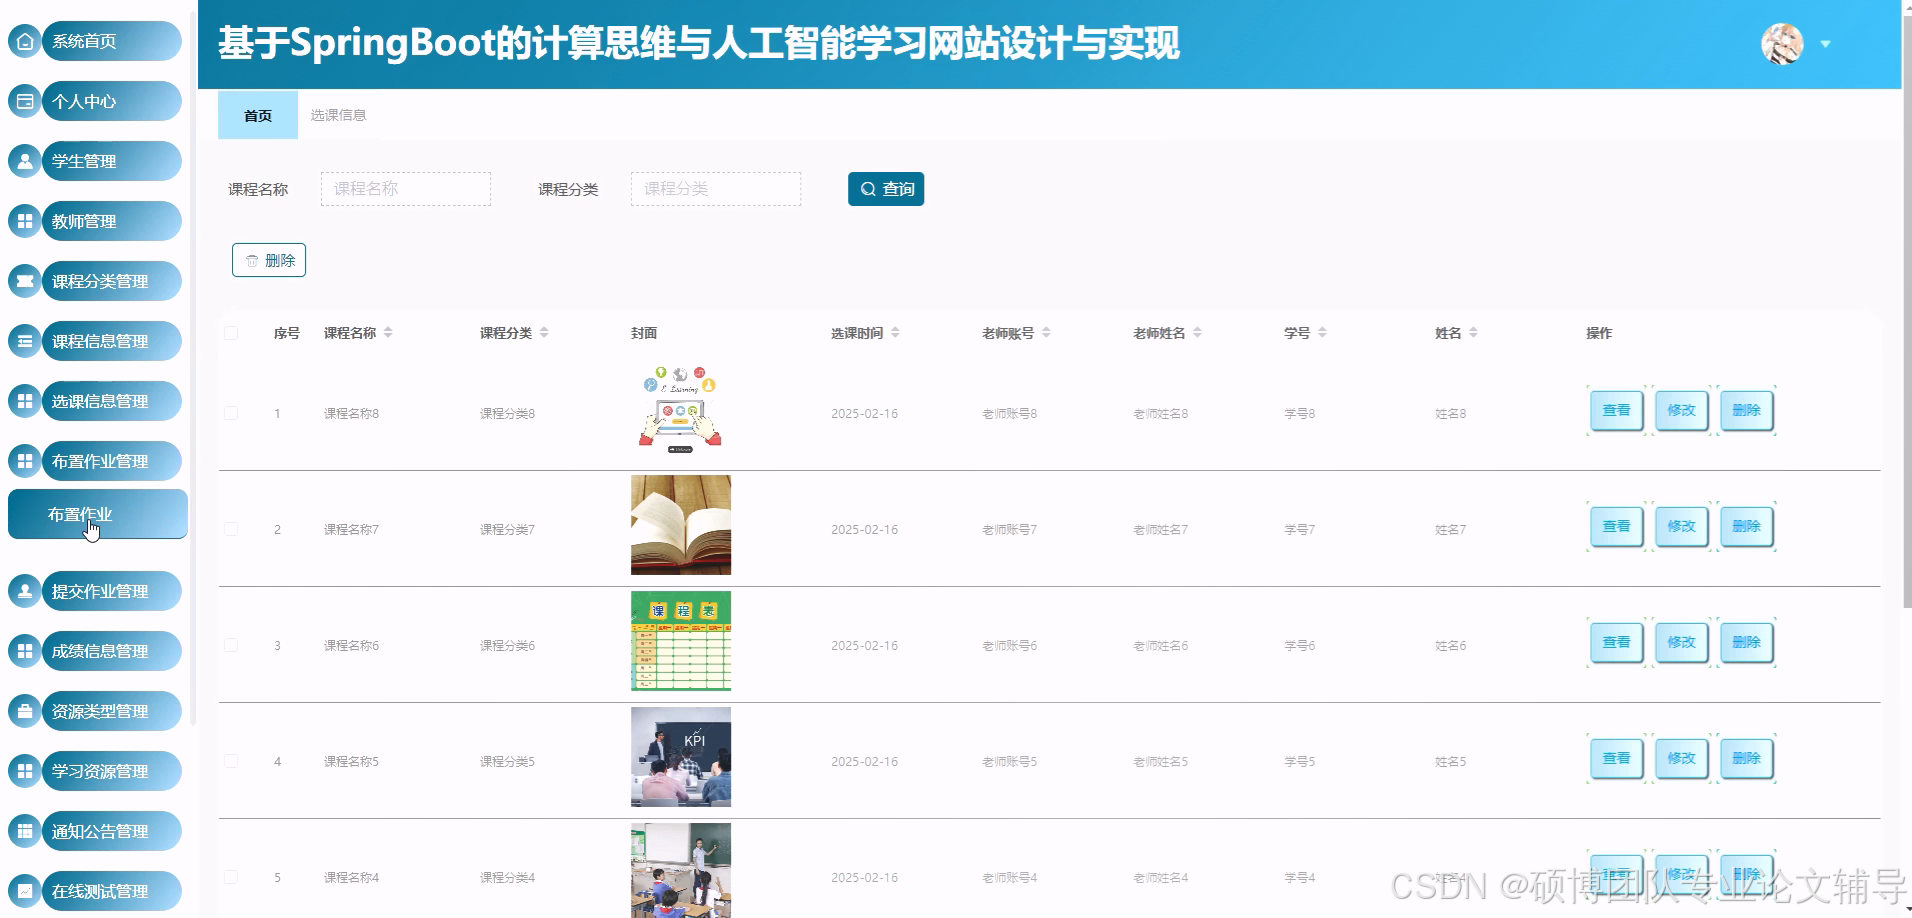Viewport: 1912px width, 918px height.
Task: Click the 课程分类 search input field
Action: pyautogui.click(x=716, y=189)
